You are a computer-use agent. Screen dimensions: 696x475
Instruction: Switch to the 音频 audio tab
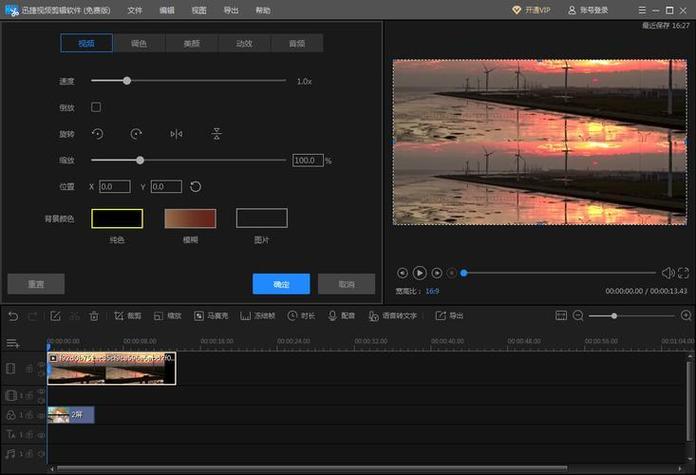(297, 43)
